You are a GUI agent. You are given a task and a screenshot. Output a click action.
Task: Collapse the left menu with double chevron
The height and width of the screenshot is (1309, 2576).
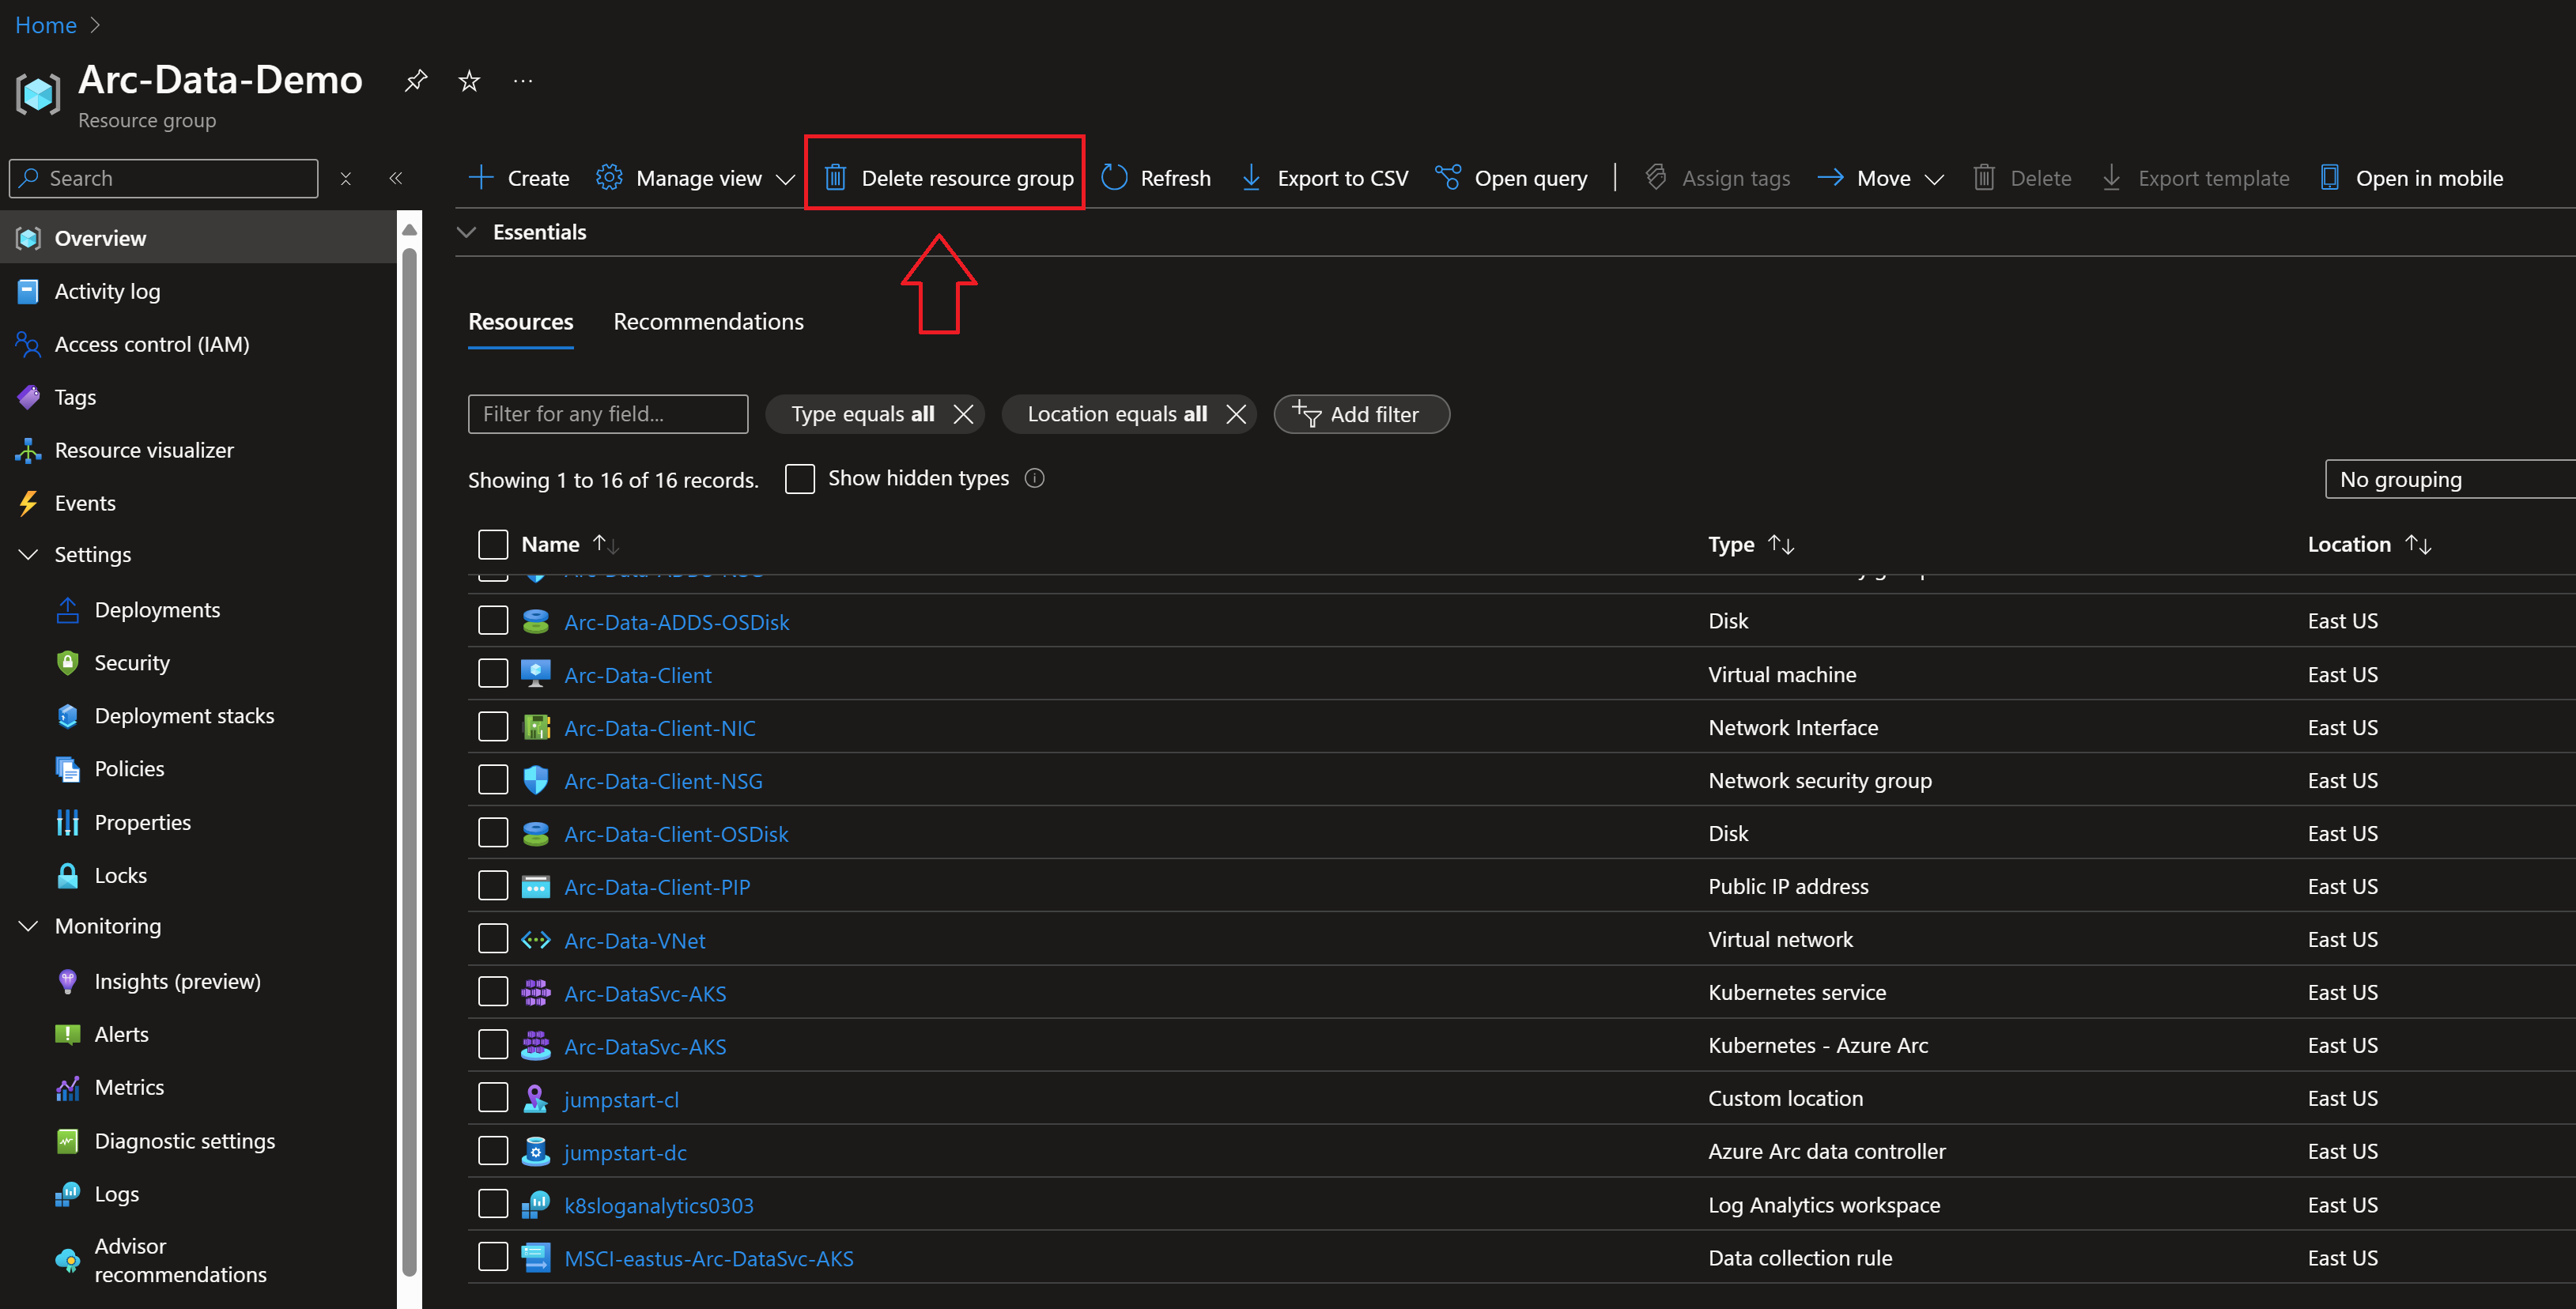pyautogui.click(x=396, y=178)
